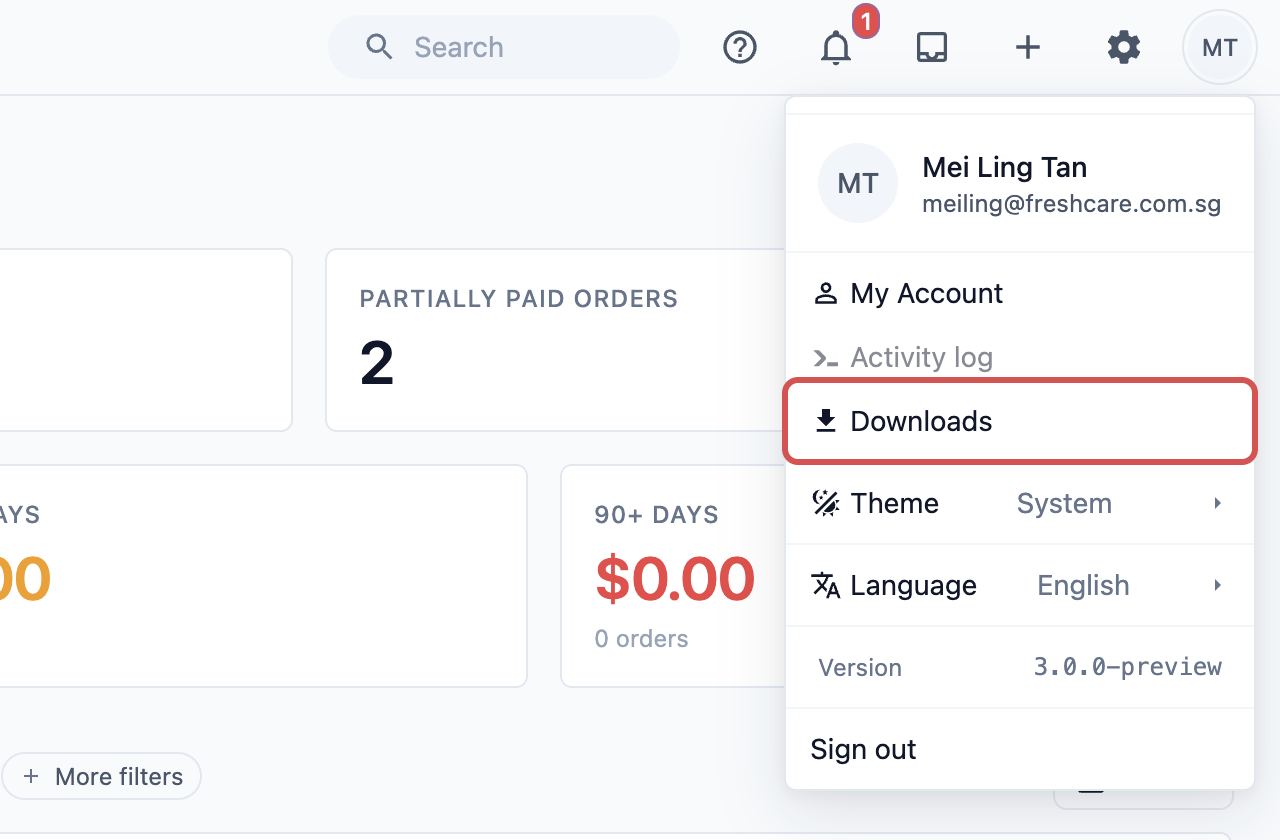
Task: Click the person icon beside My Account
Action: (825, 293)
